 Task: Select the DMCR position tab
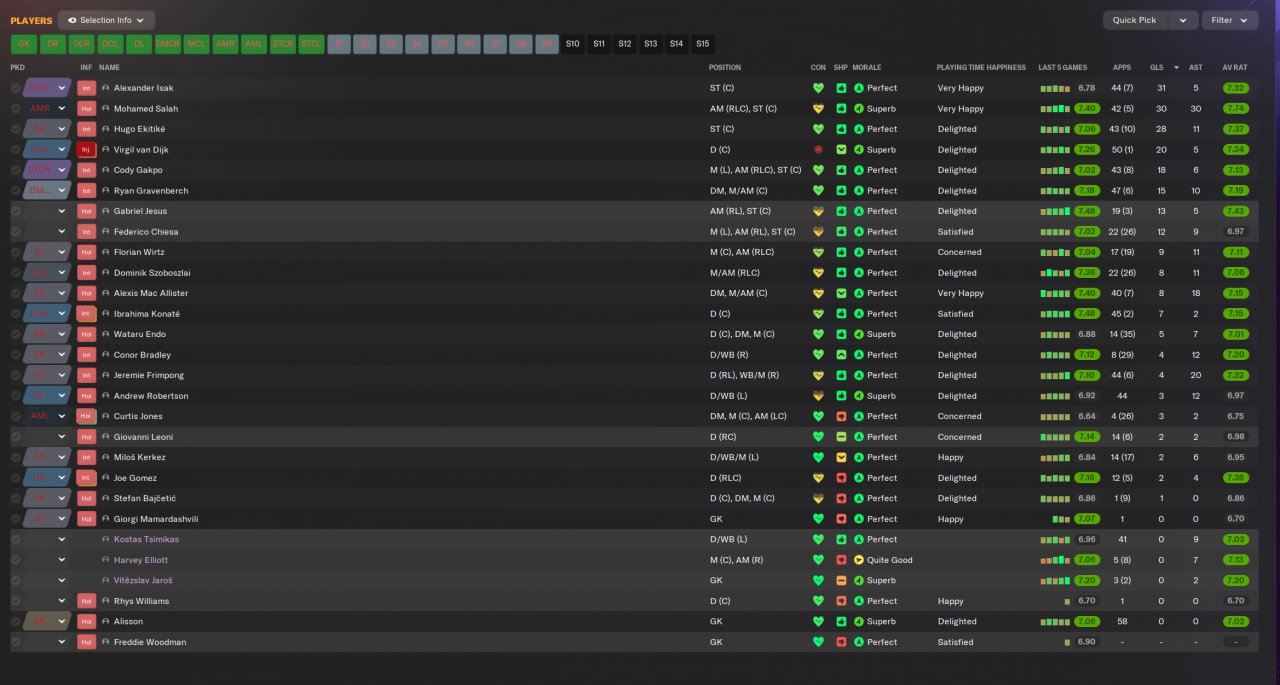(x=168, y=44)
